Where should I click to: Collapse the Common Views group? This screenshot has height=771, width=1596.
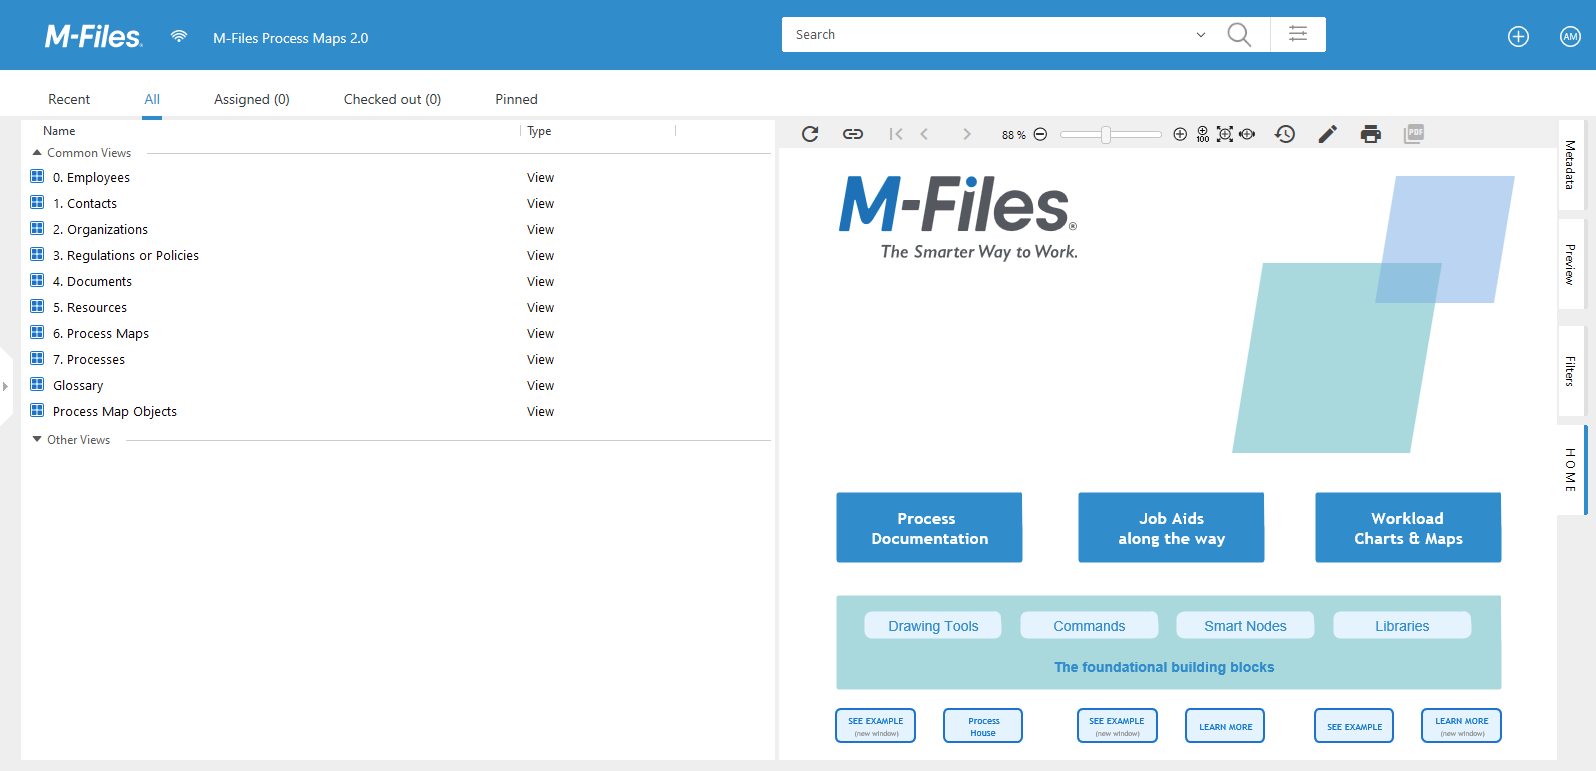pos(37,153)
